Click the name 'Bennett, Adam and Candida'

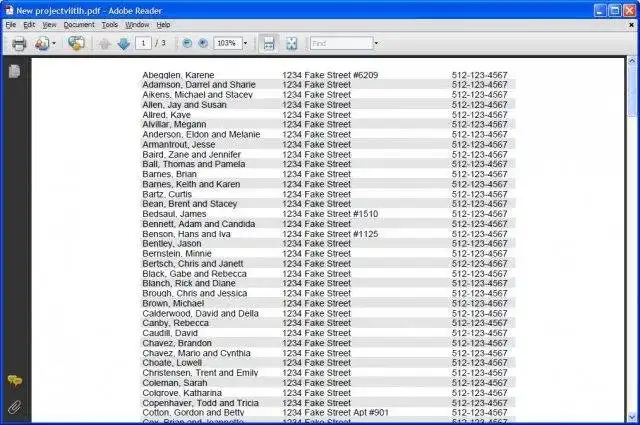point(199,224)
